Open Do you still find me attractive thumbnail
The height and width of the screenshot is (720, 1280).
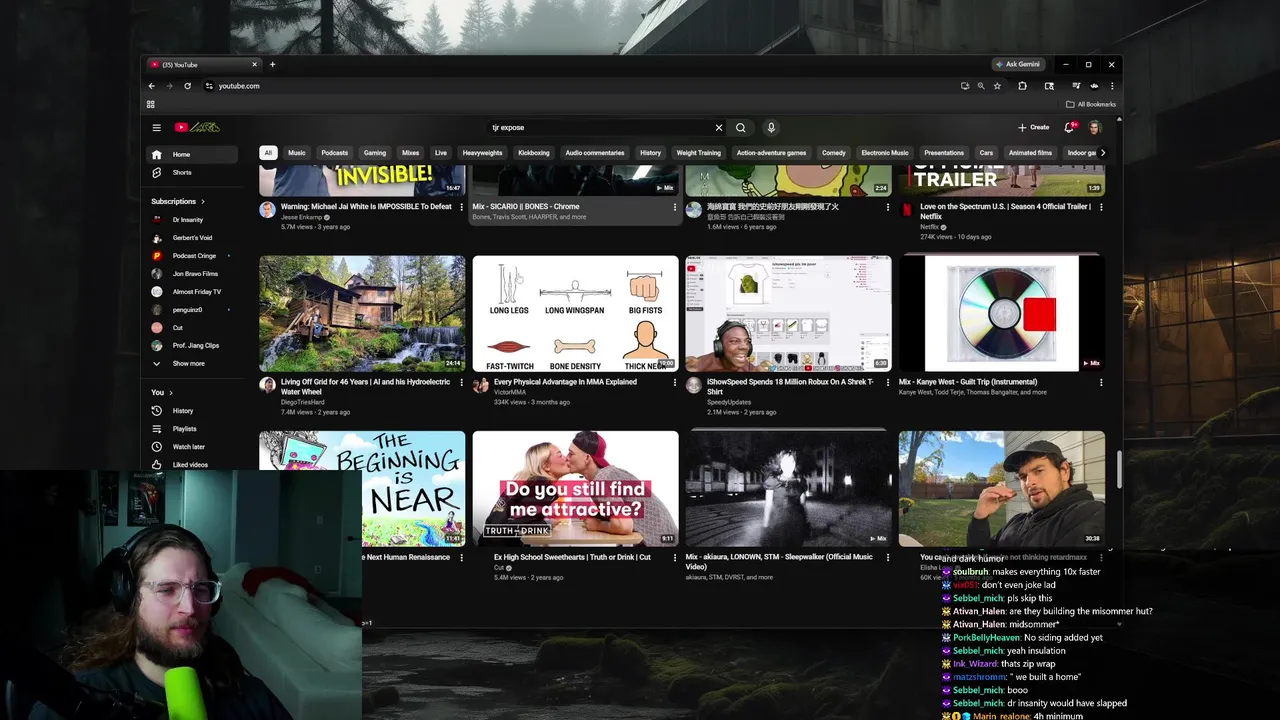coord(575,488)
